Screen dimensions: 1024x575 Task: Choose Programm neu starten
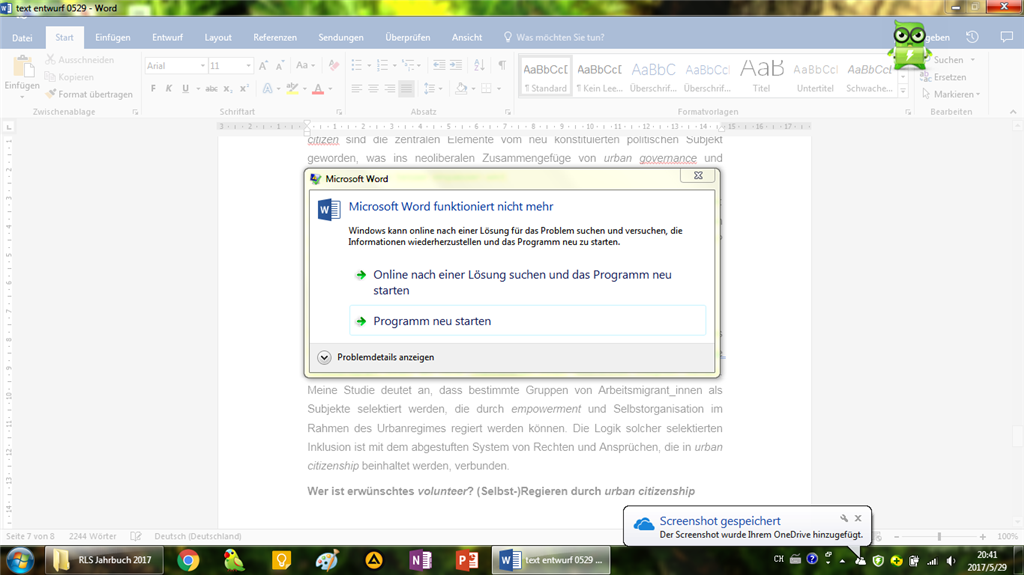pos(528,321)
